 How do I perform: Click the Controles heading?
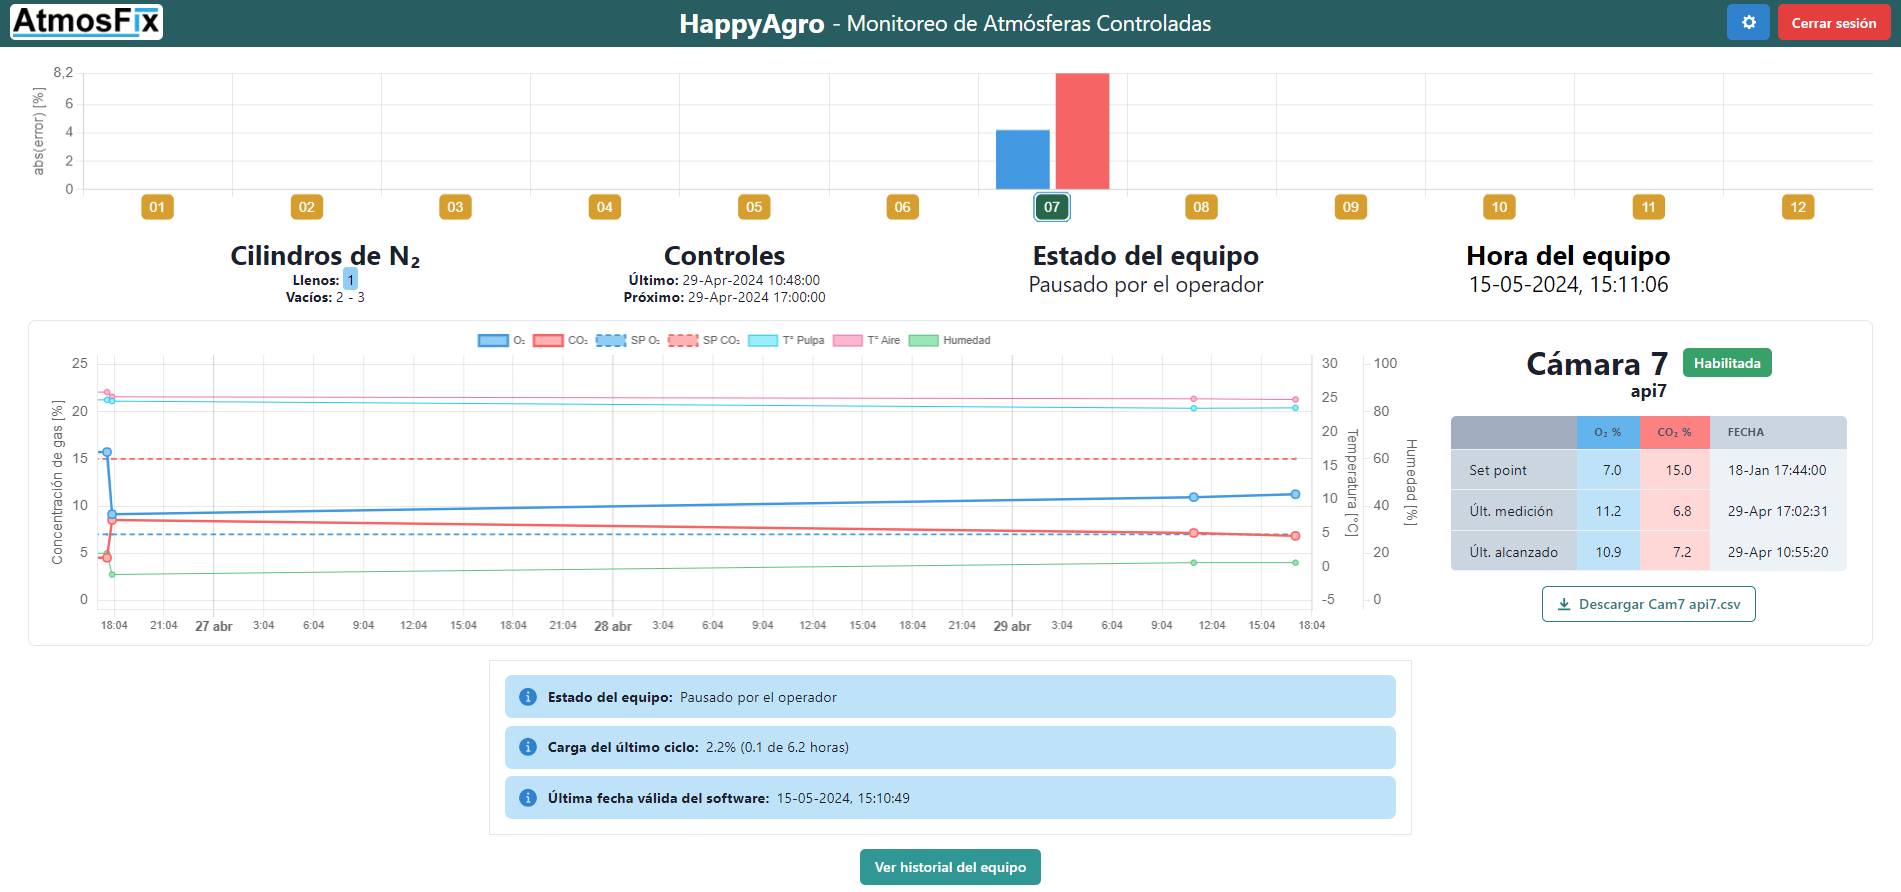725,256
